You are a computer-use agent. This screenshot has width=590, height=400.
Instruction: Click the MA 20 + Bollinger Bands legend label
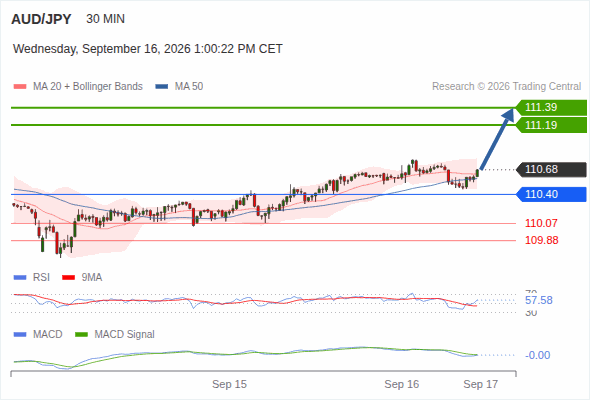click(88, 87)
